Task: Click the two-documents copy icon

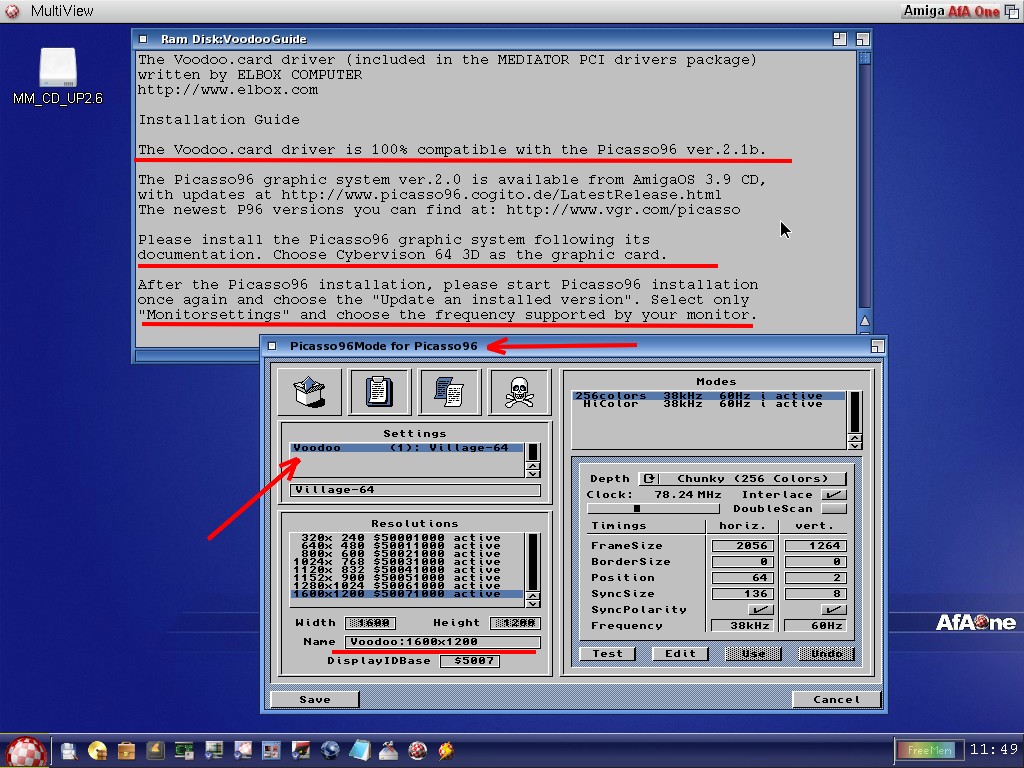Action: tap(449, 392)
